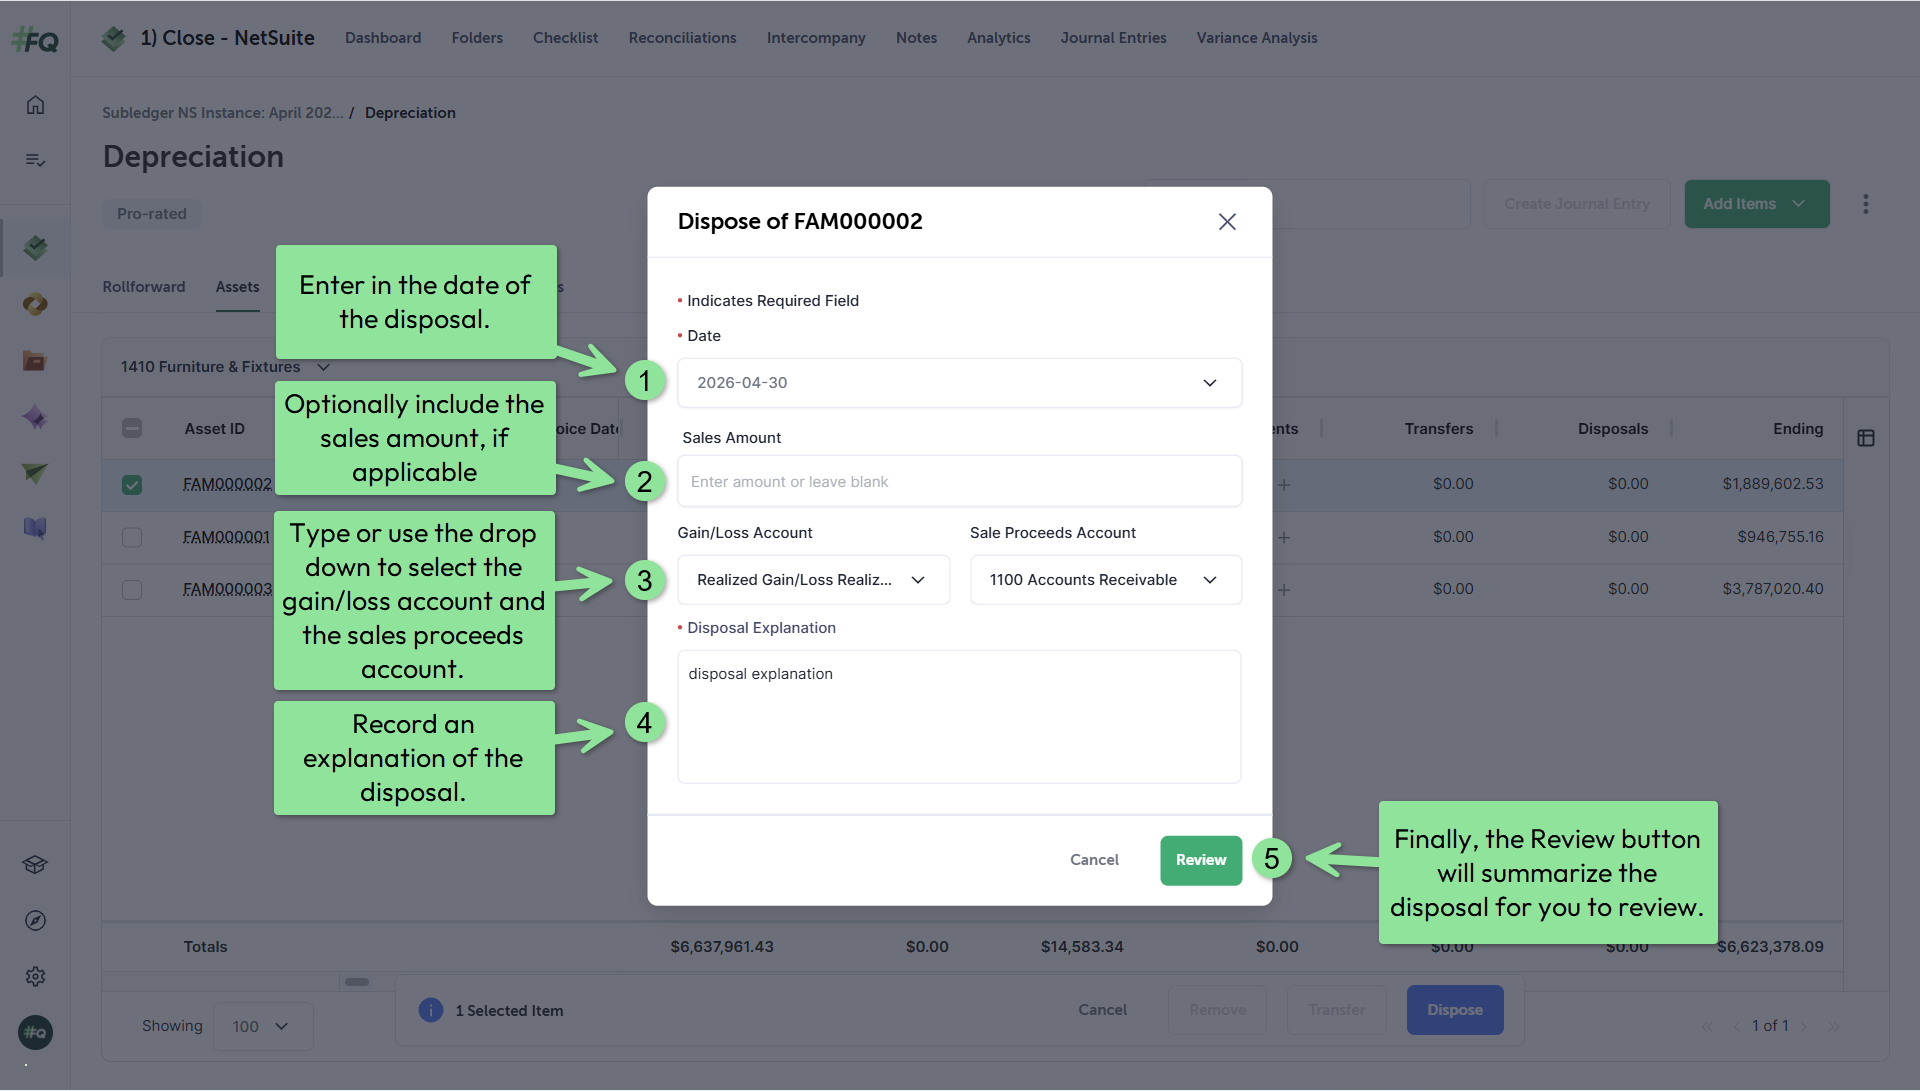Click the table column layout icon
Image resolution: width=1920 pixels, height=1091 pixels.
[x=1866, y=438]
